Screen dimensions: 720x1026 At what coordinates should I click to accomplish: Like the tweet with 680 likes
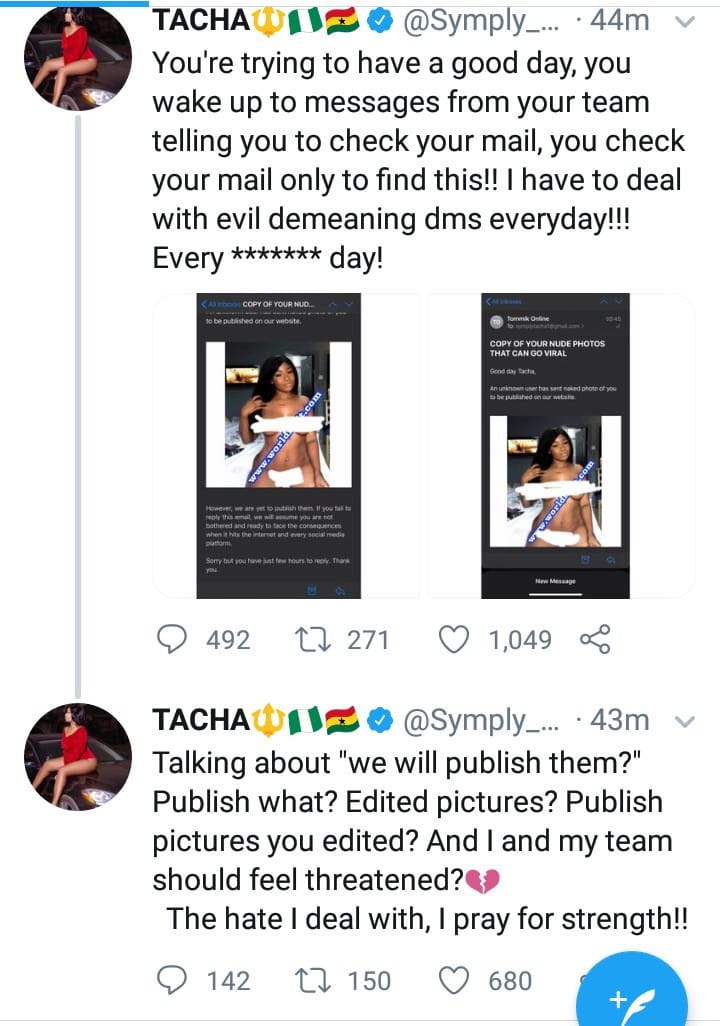[x=455, y=981]
